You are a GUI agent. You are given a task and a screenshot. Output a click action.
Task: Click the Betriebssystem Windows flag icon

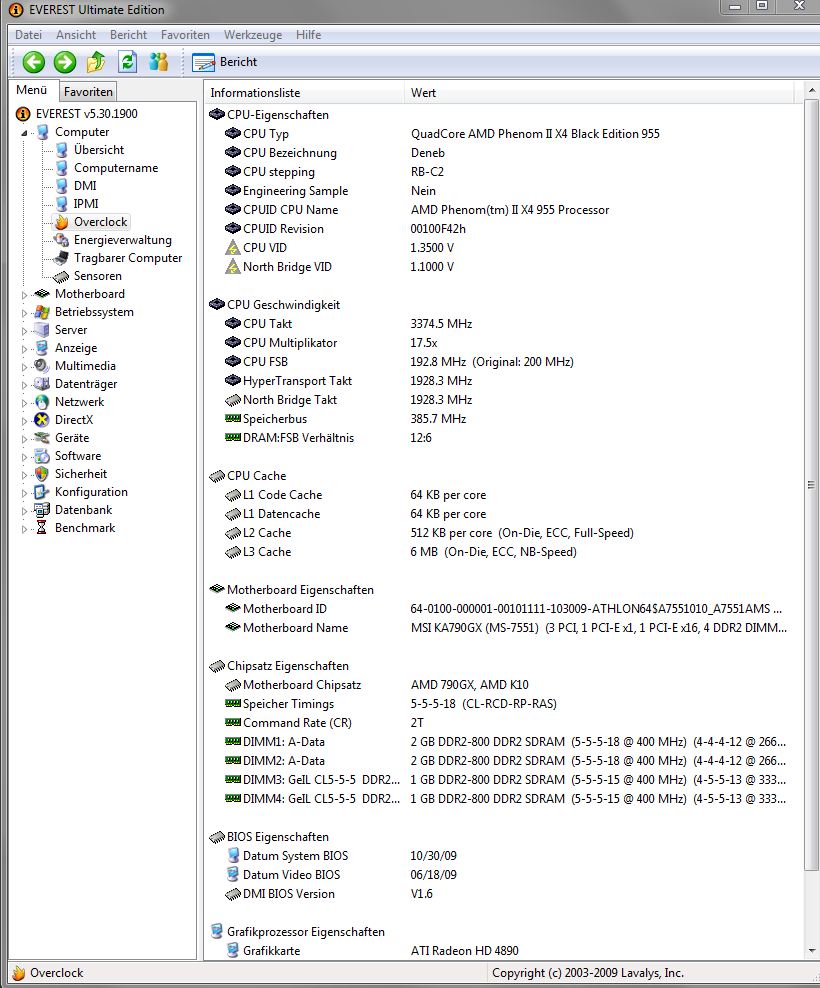(42, 312)
